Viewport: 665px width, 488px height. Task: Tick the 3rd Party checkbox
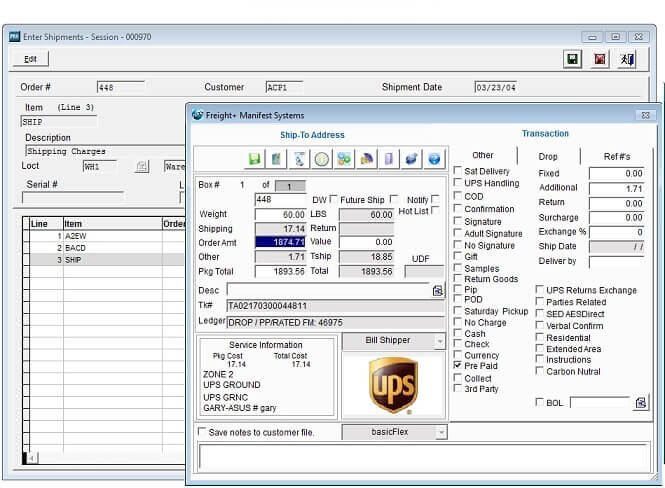click(458, 388)
